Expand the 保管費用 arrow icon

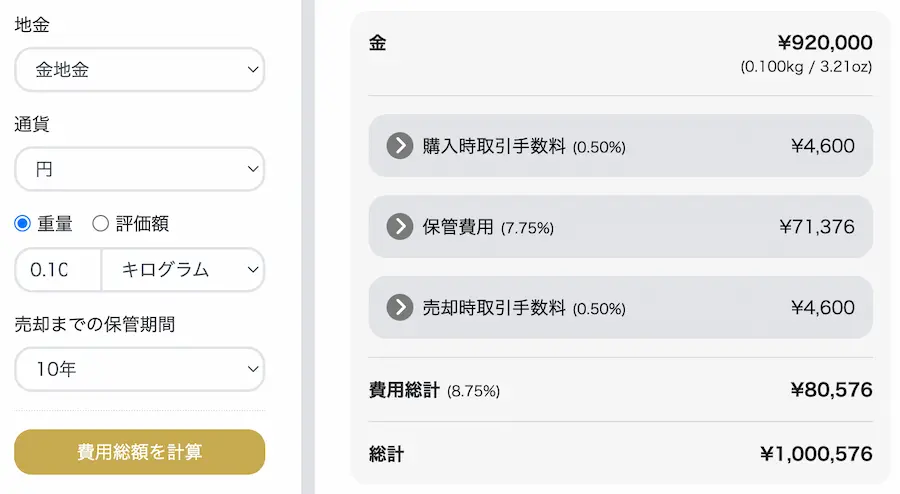[399, 227]
